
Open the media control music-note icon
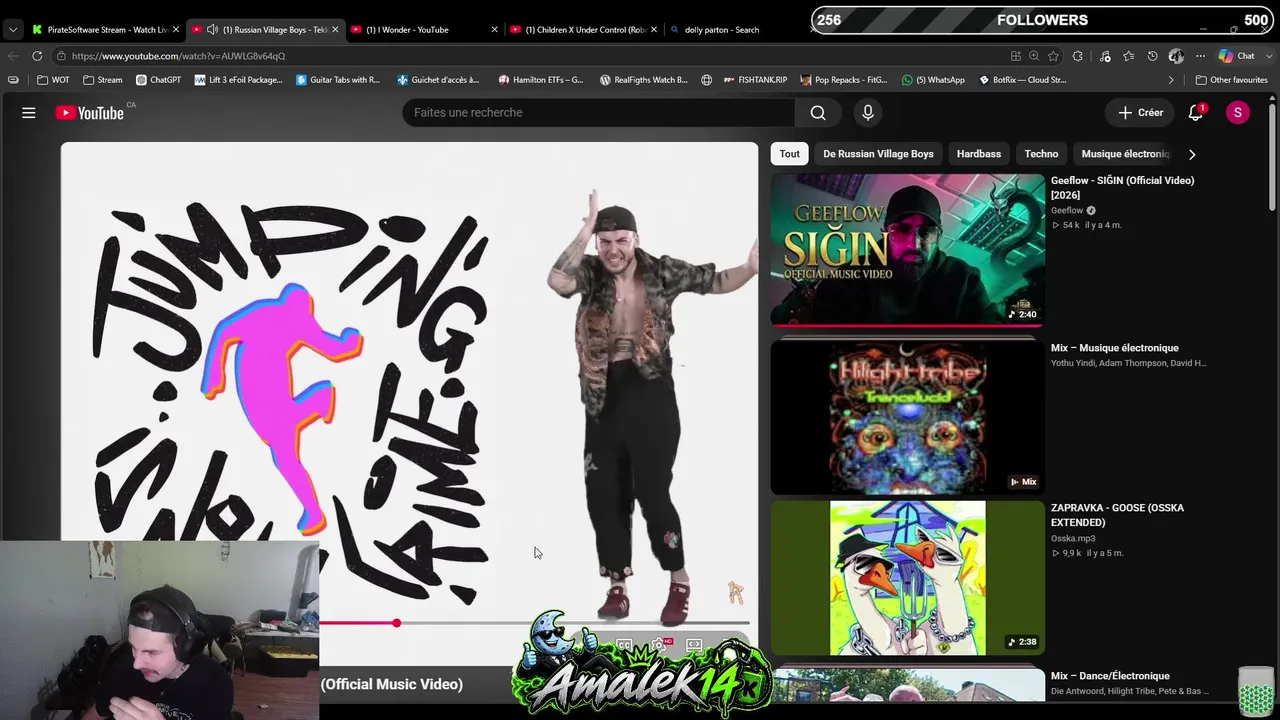click(x=1105, y=56)
